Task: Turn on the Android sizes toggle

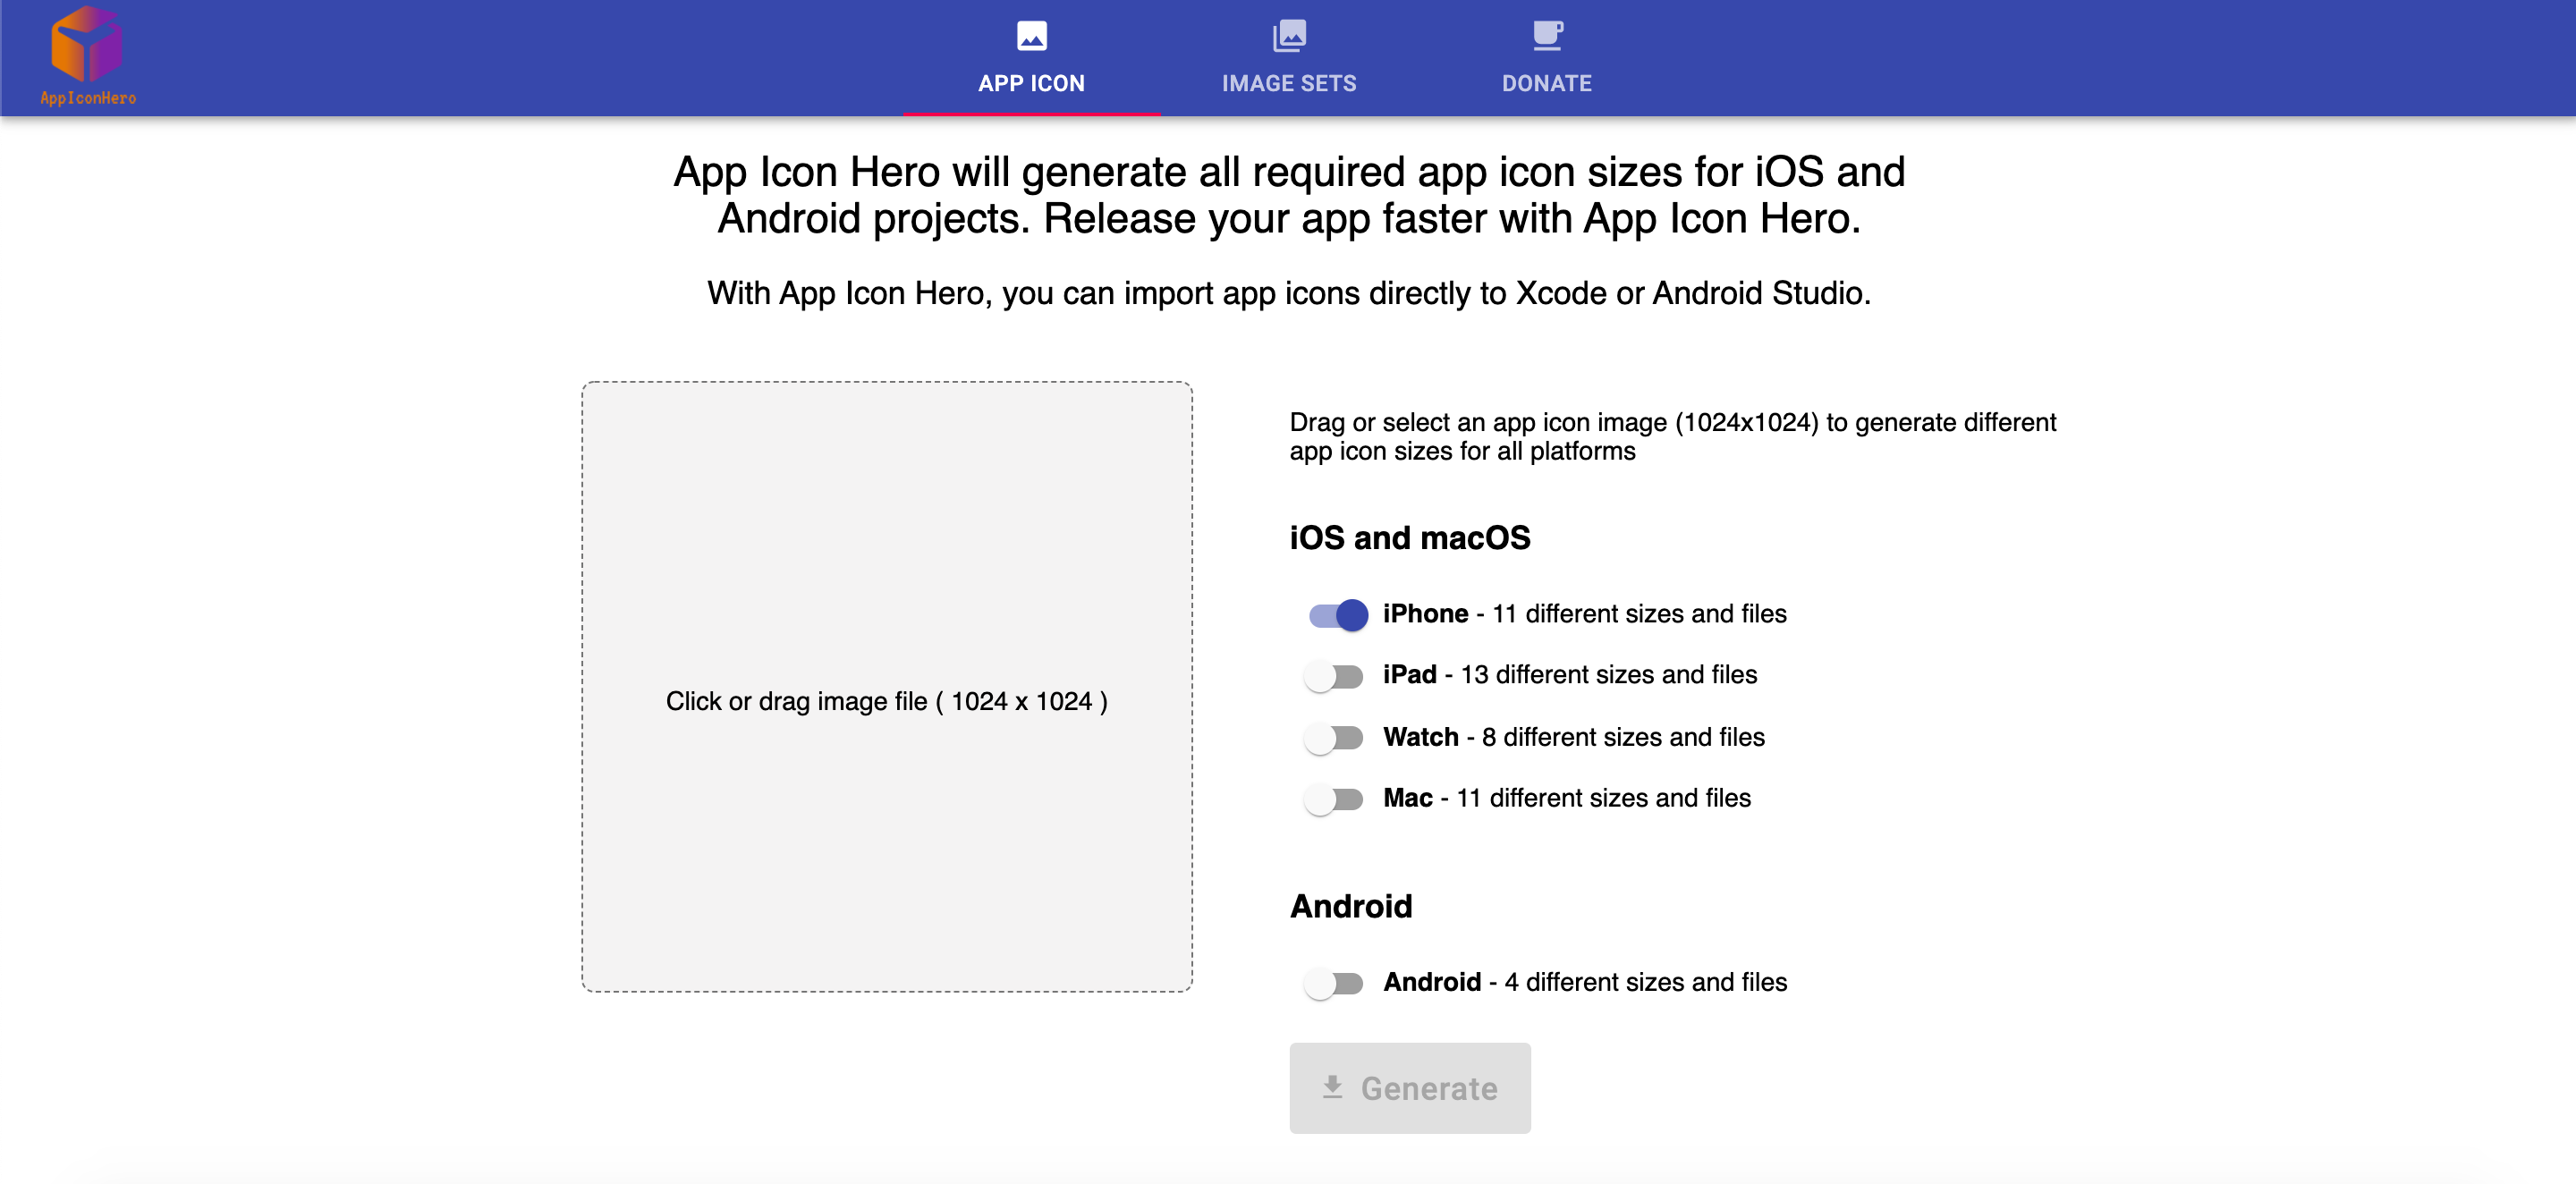Action: (1333, 984)
